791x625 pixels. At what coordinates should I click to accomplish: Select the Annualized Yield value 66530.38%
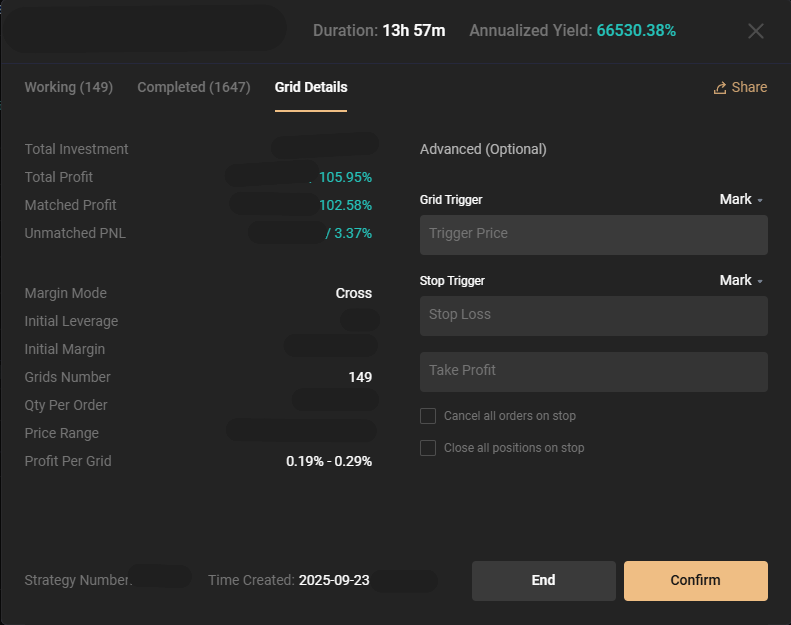pos(636,31)
